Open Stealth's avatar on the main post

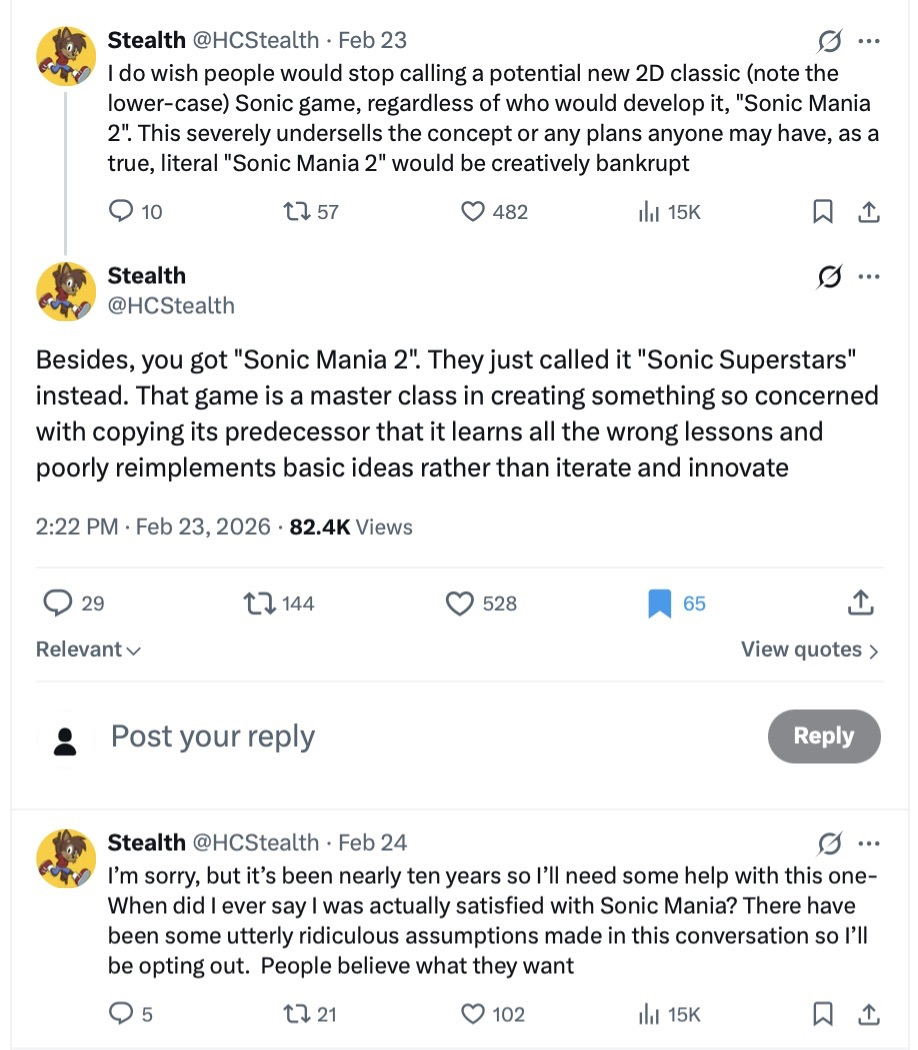[x=66, y=290]
